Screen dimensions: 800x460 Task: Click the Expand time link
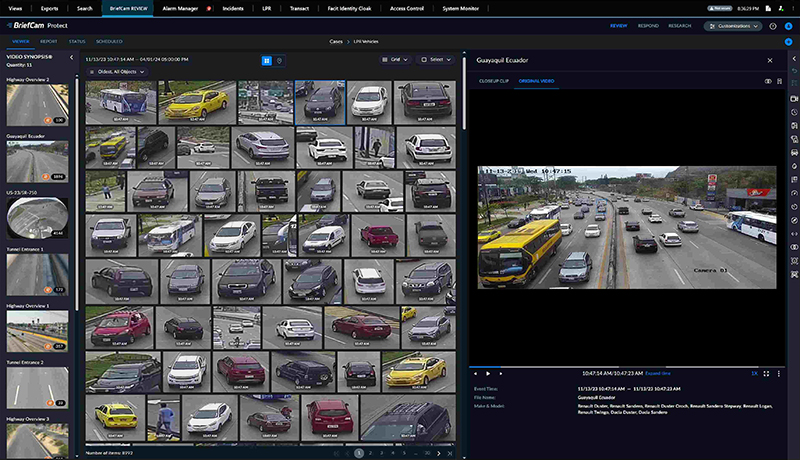(x=658, y=373)
